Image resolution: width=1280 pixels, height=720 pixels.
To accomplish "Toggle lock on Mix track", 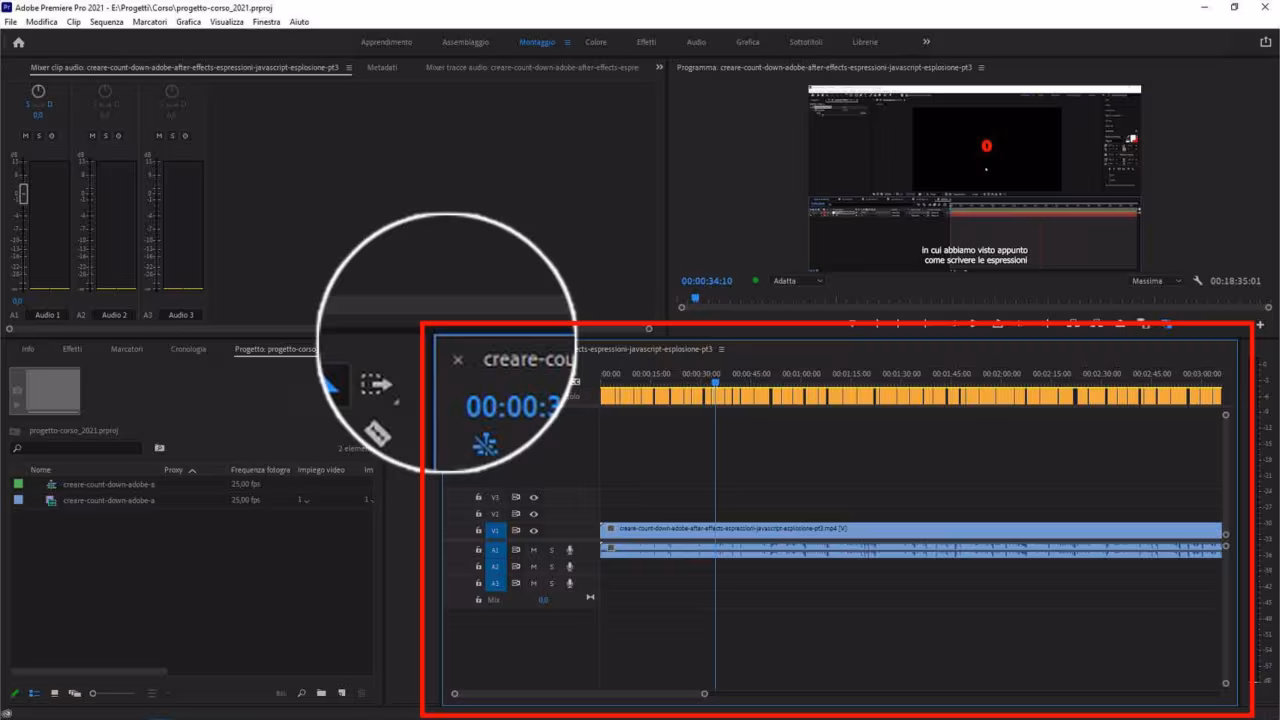I will [x=478, y=599].
